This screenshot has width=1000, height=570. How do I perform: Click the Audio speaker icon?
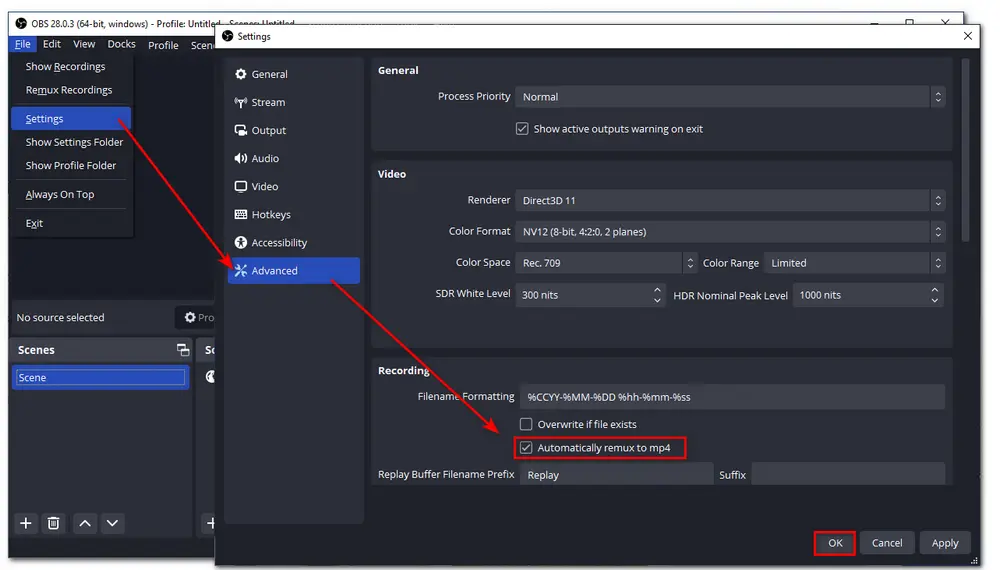coord(240,158)
